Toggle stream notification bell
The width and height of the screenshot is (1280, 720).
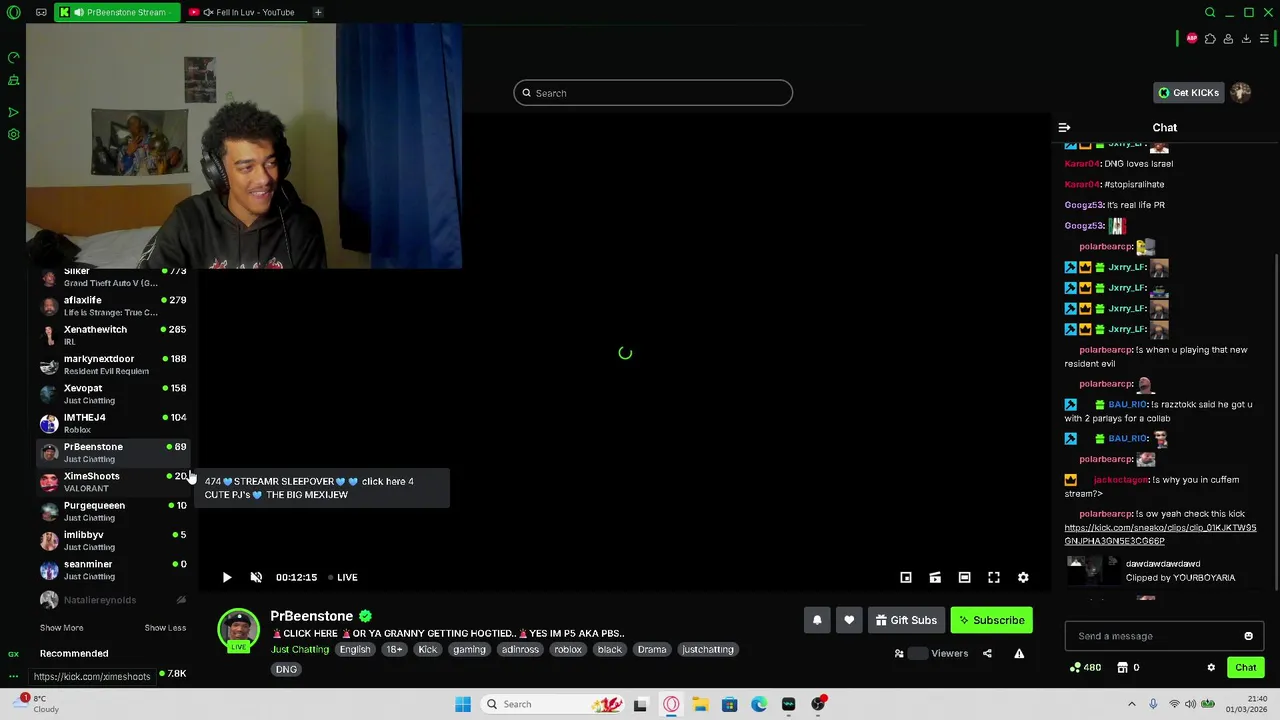pyautogui.click(x=817, y=620)
